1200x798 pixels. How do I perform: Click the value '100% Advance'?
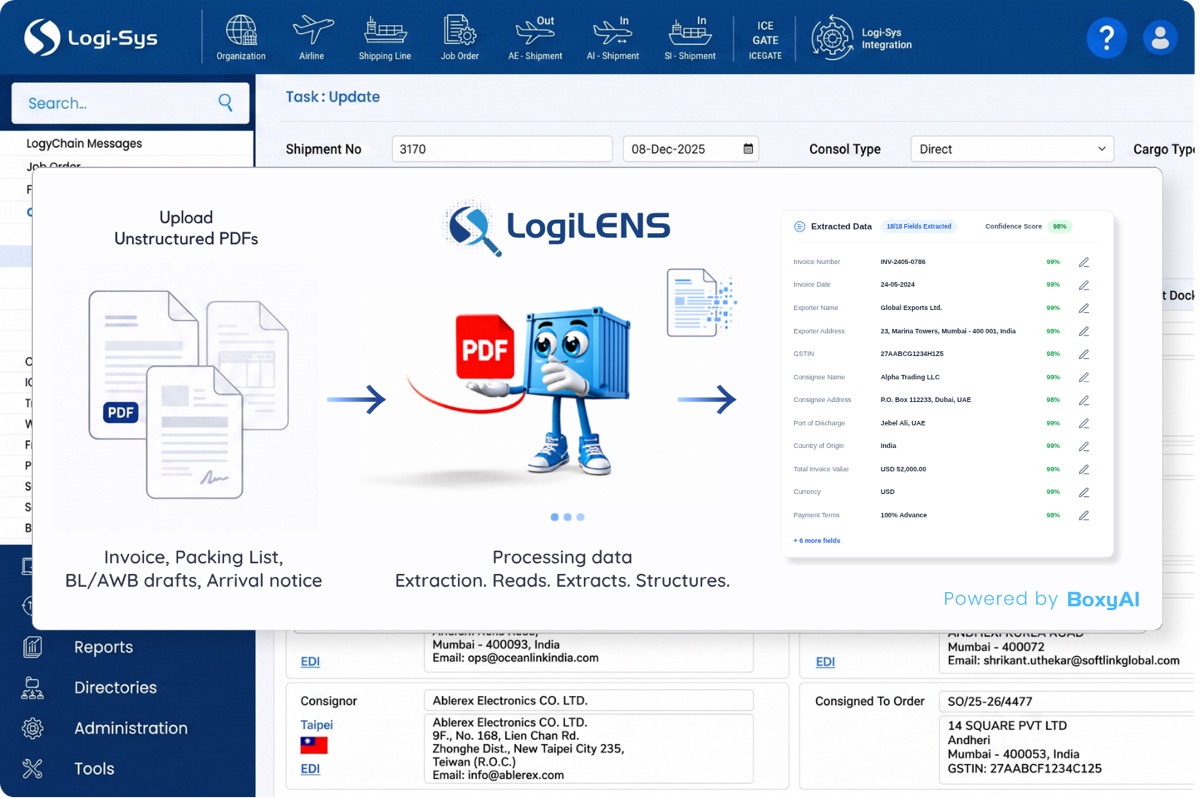pos(903,515)
